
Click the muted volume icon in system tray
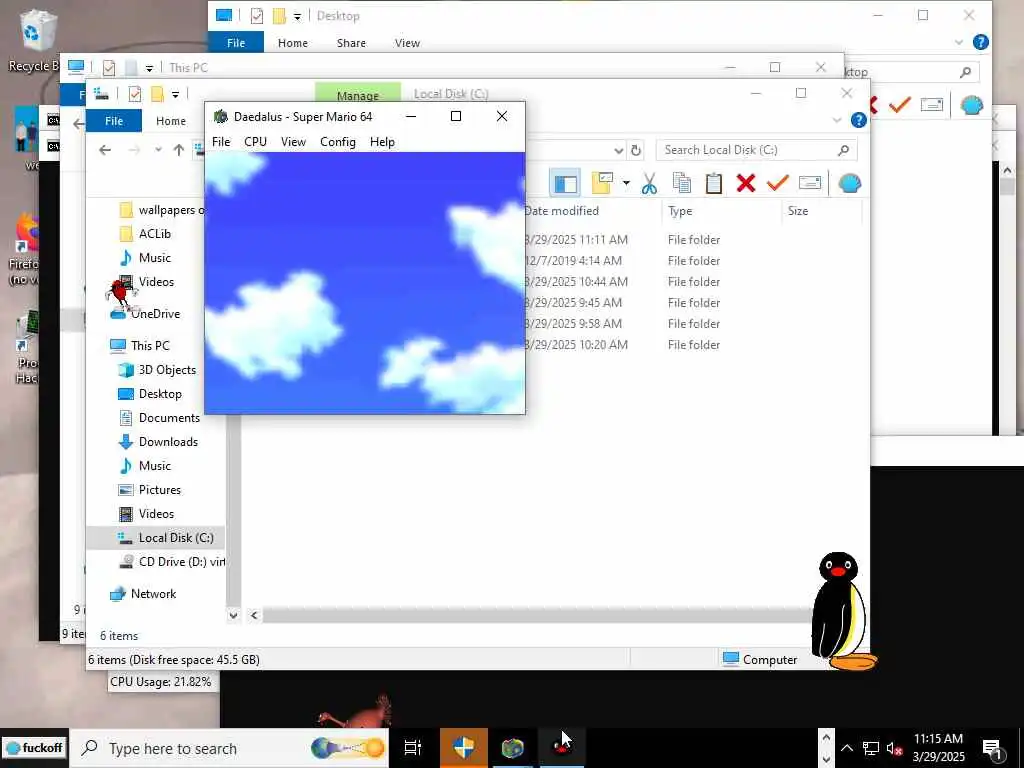895,748
